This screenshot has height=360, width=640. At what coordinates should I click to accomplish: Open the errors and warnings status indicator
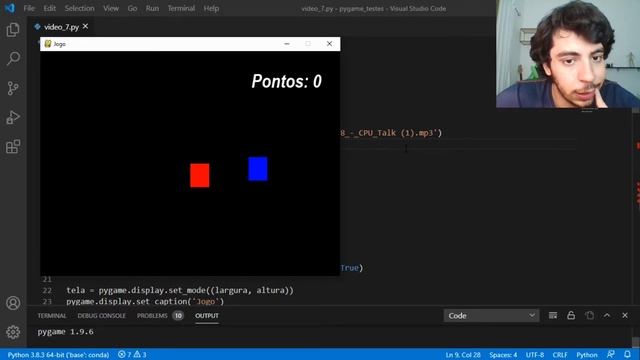[x=132, y=355]
